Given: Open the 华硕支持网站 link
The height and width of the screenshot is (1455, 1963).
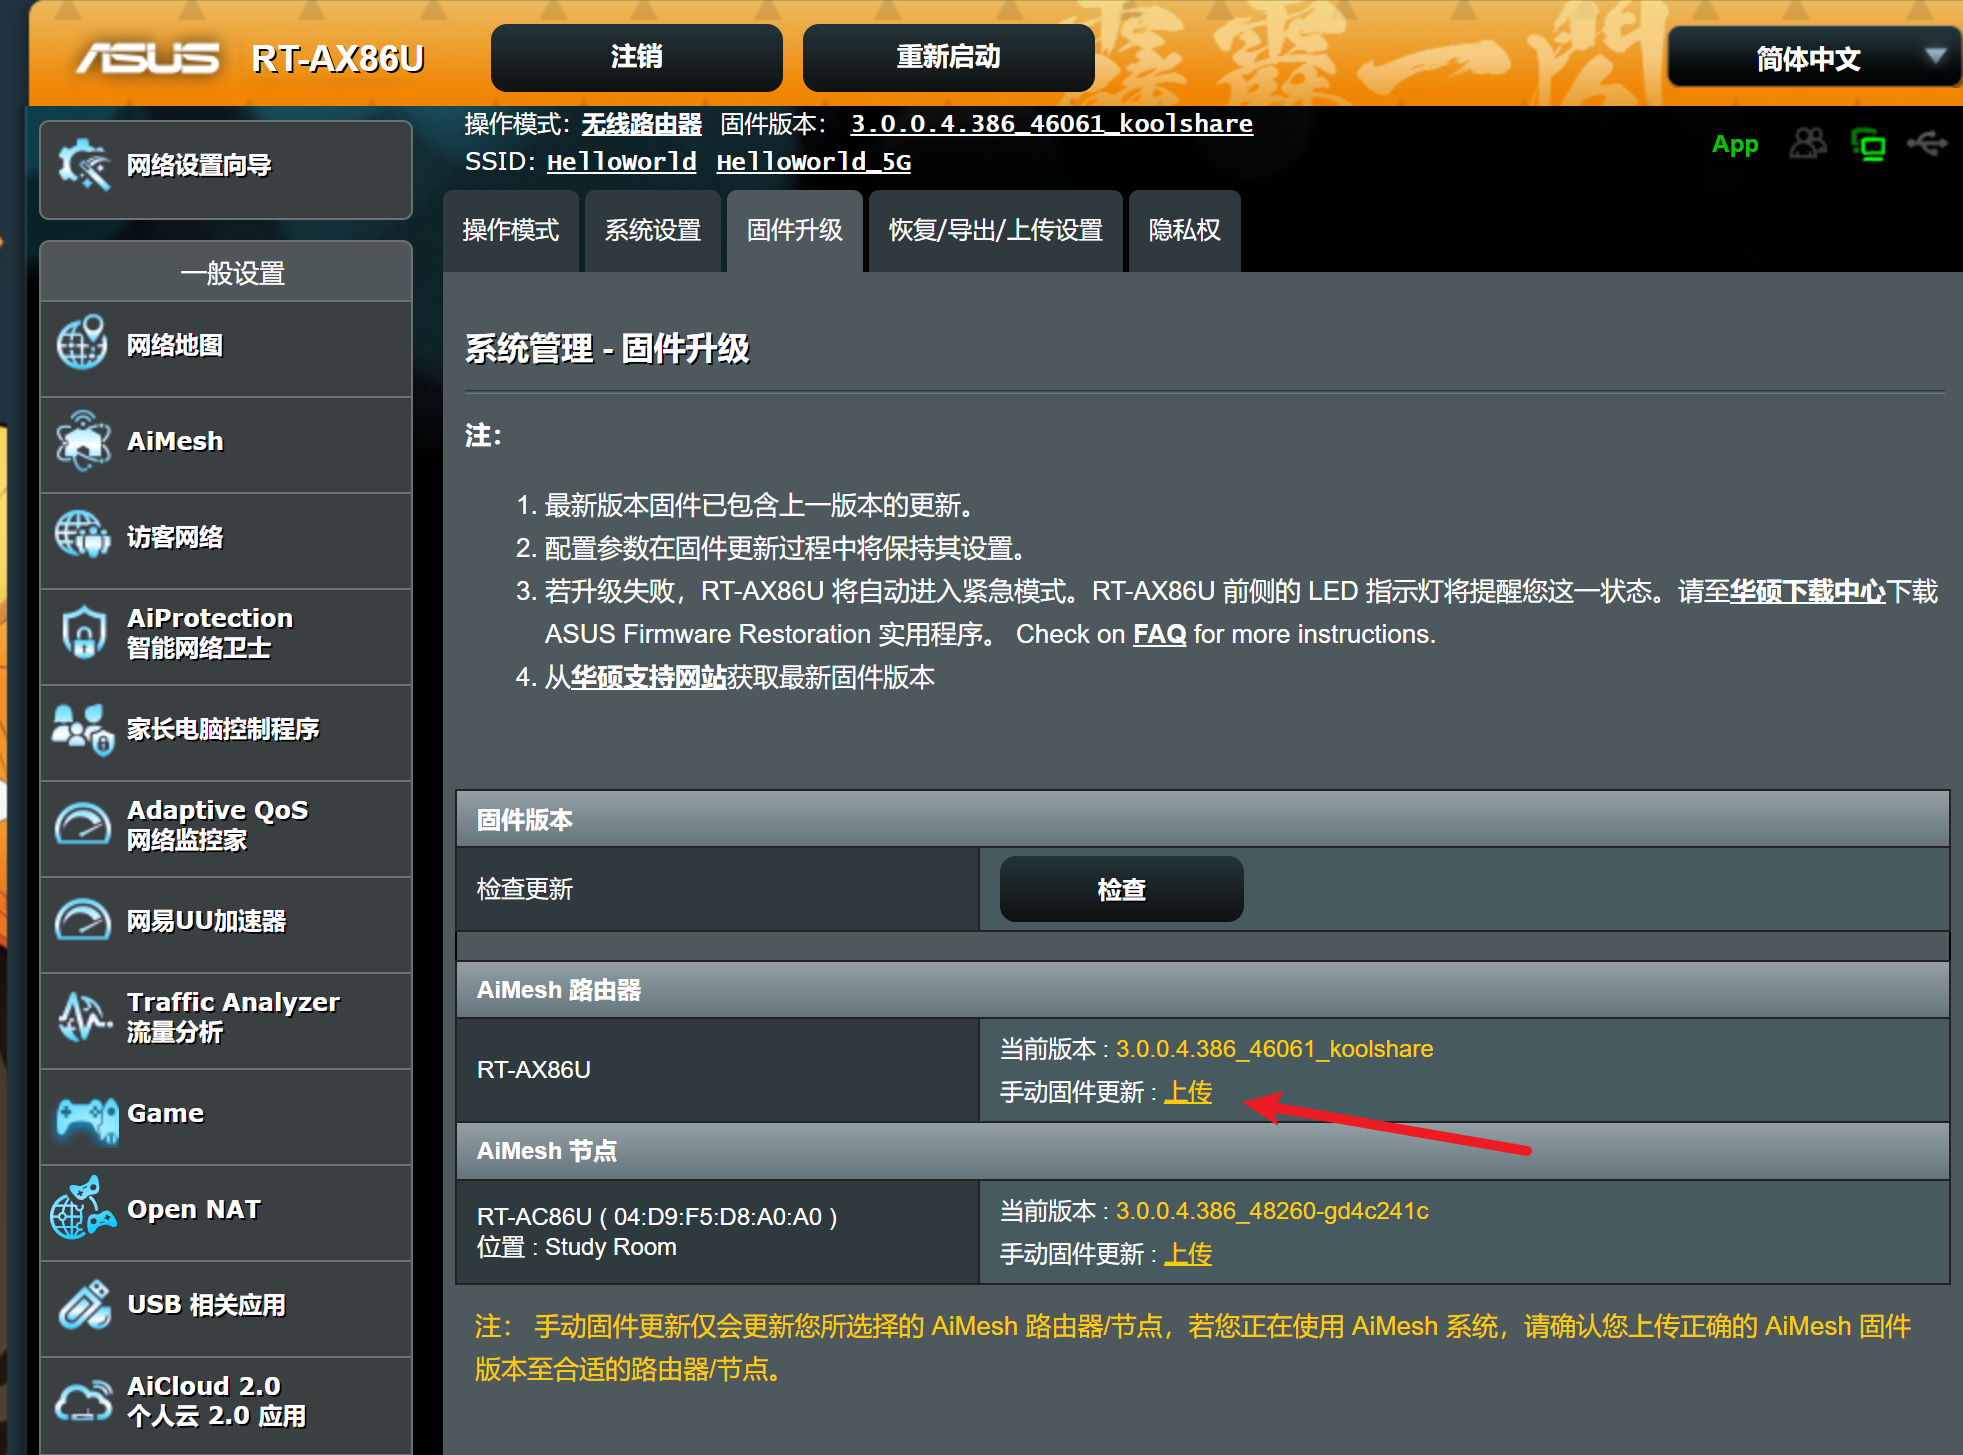Looking at the screenshot, I should tap(649, 677).
